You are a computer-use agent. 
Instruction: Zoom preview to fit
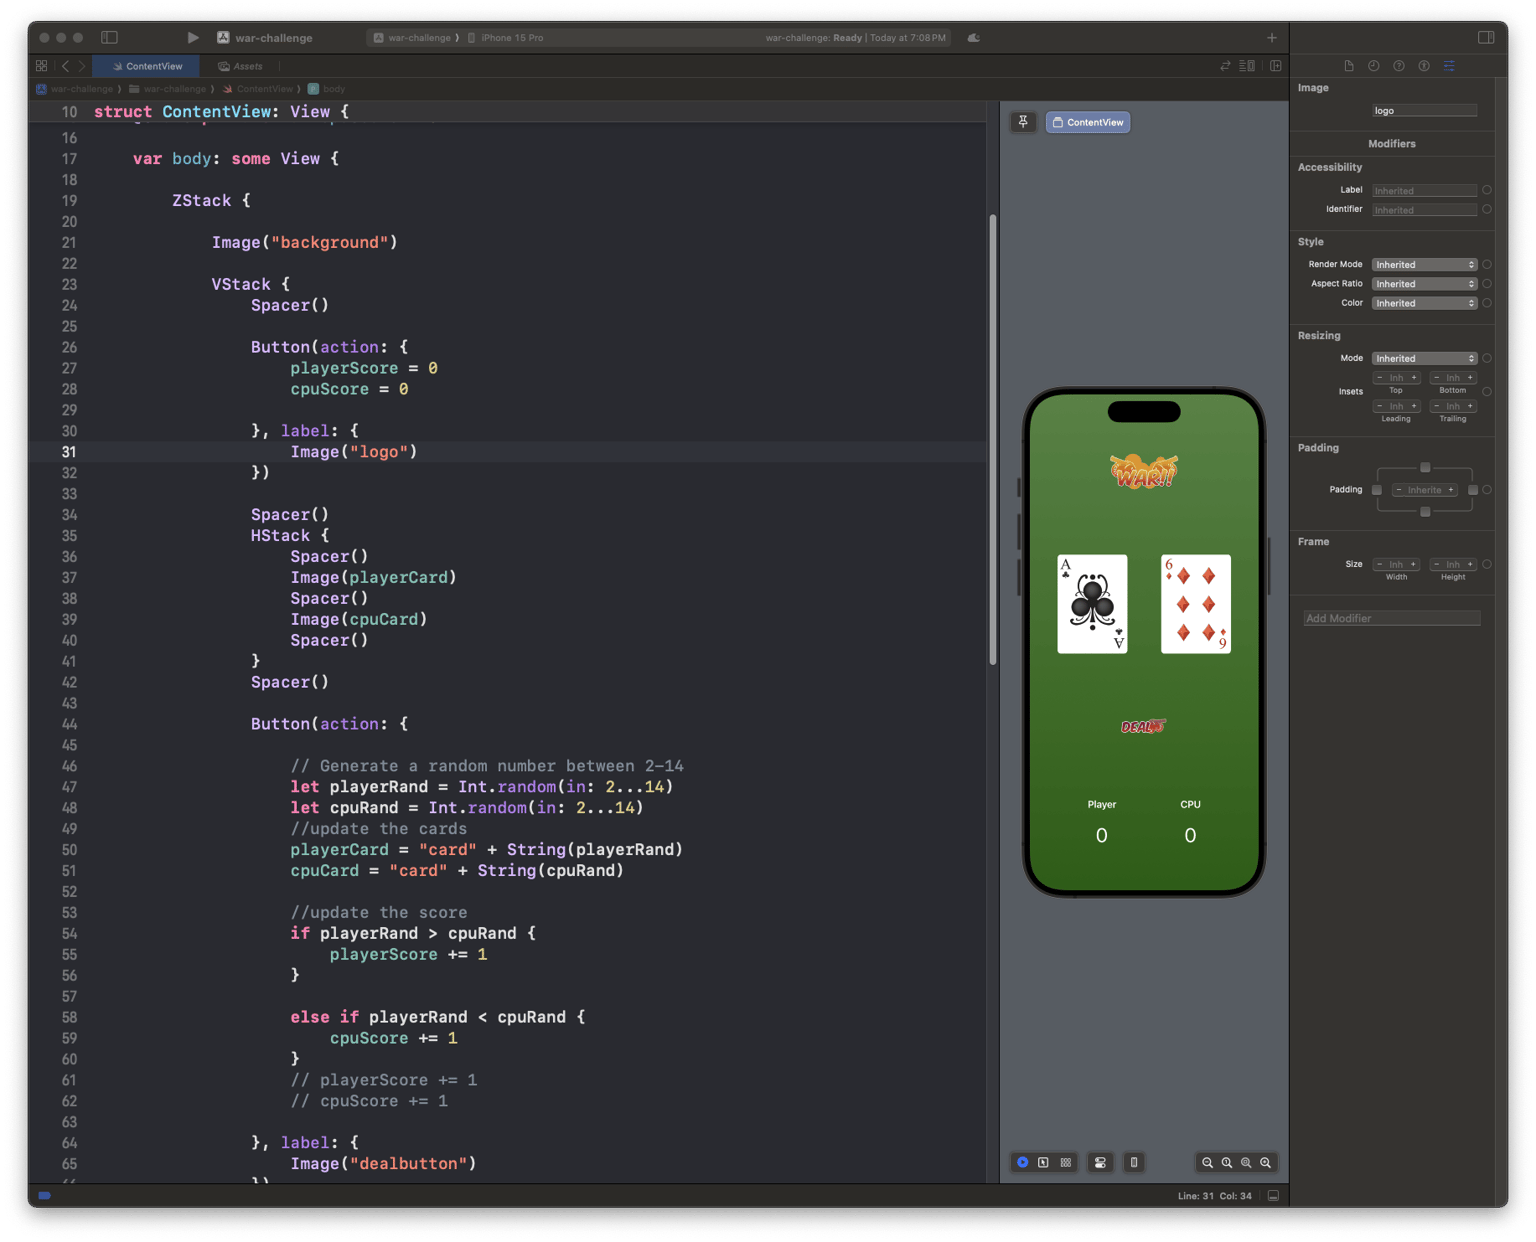pyautogui.click(x=1246, y=1162)
